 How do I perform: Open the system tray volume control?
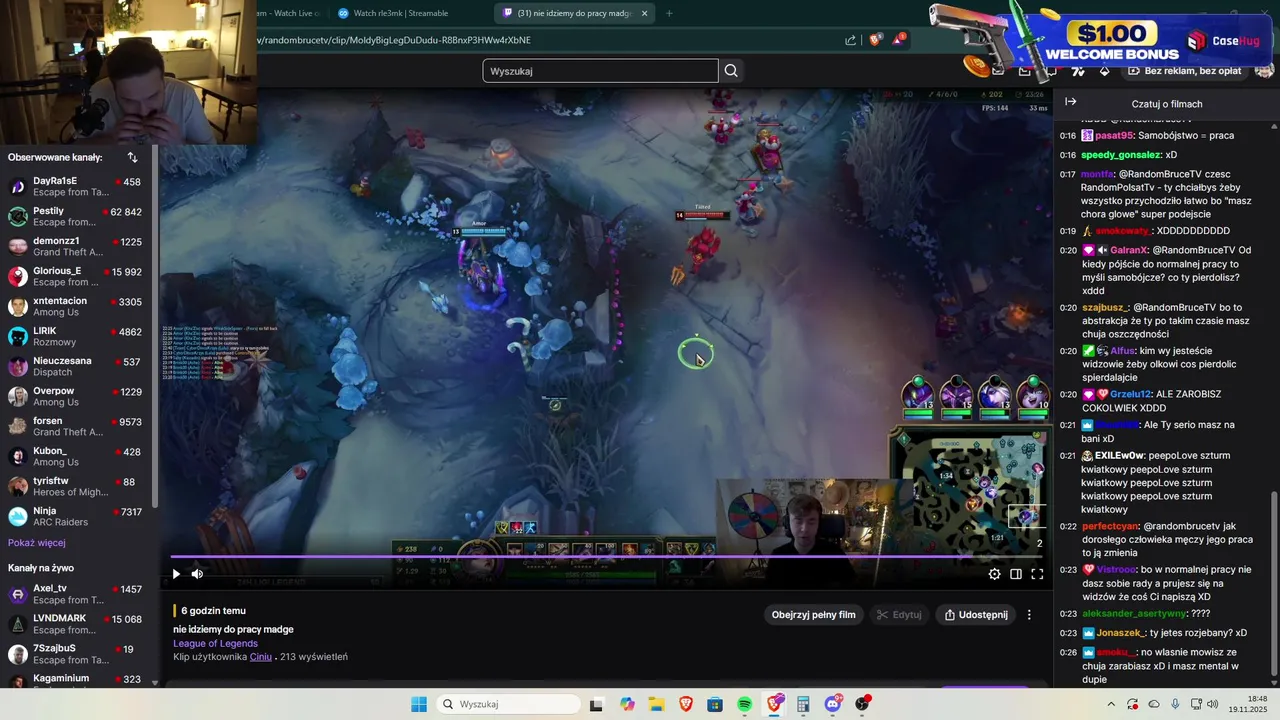point(1213,704)
